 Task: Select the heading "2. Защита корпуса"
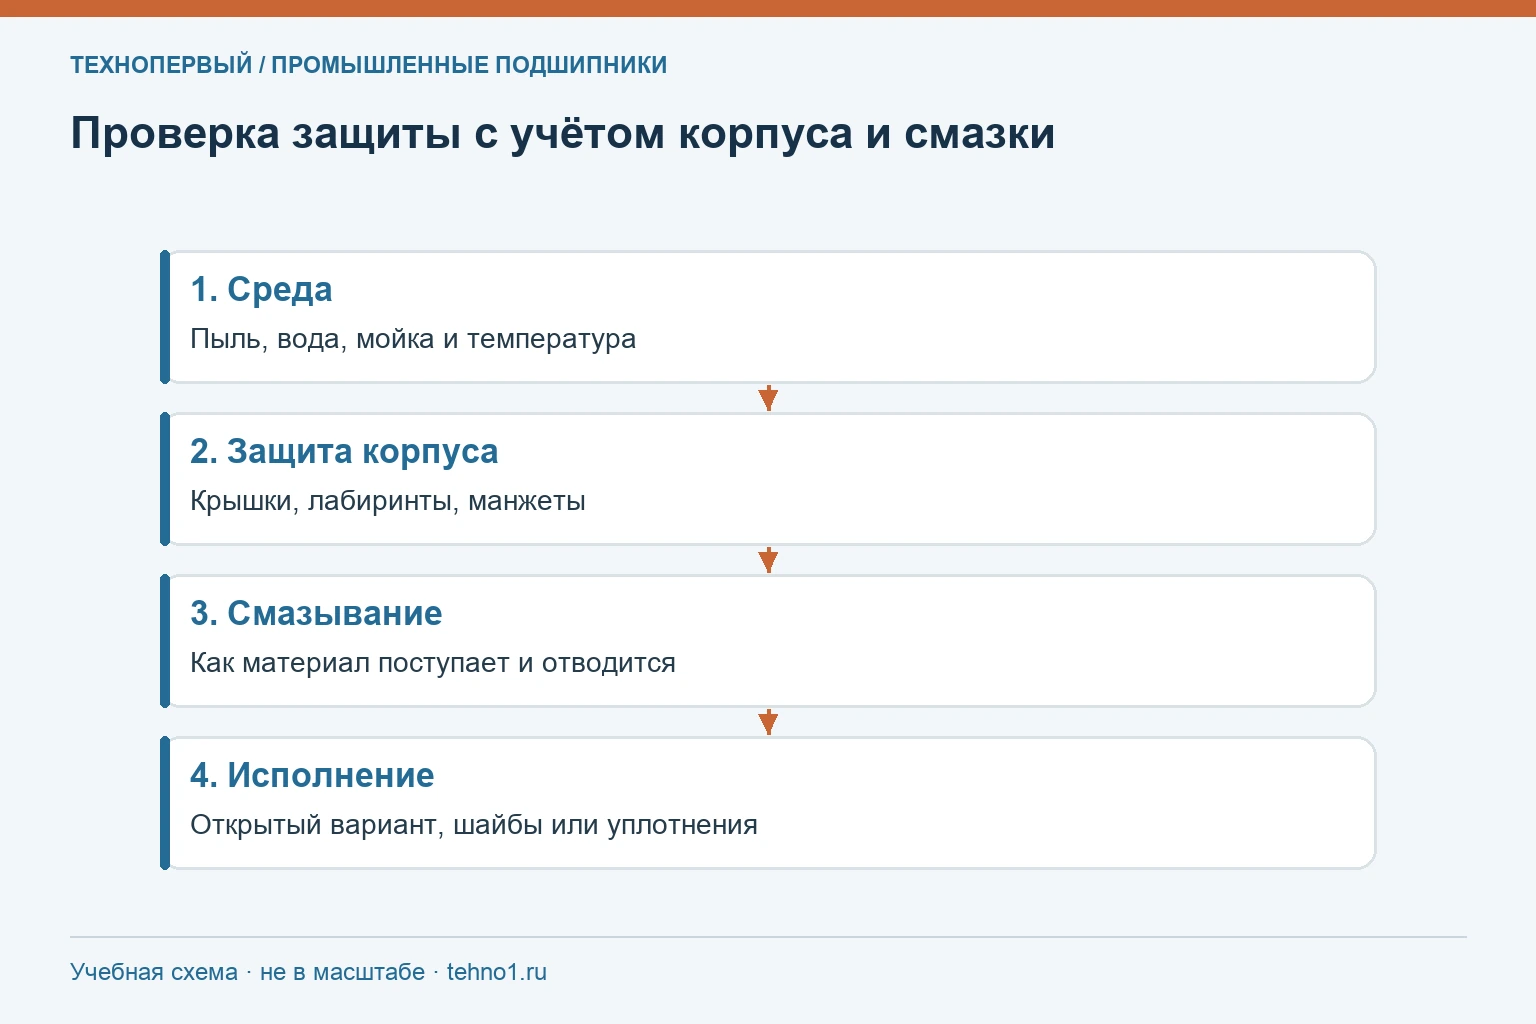344,451
